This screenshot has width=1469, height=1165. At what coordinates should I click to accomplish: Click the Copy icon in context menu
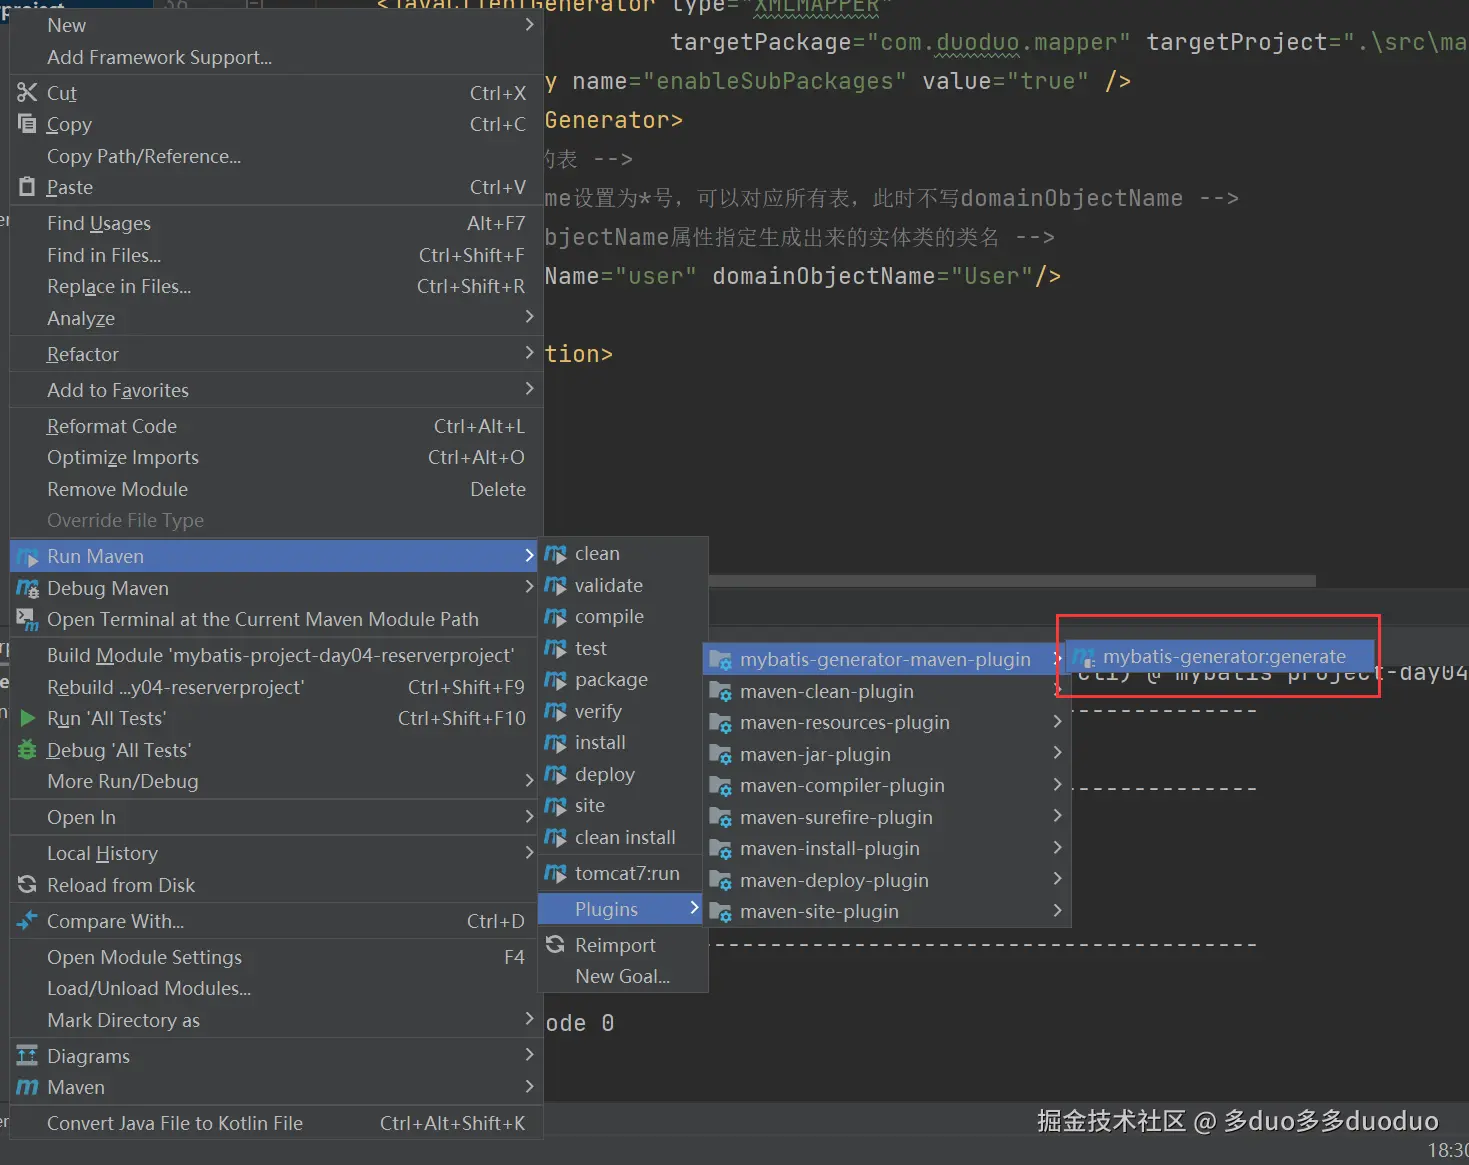[x=27, y=124]
